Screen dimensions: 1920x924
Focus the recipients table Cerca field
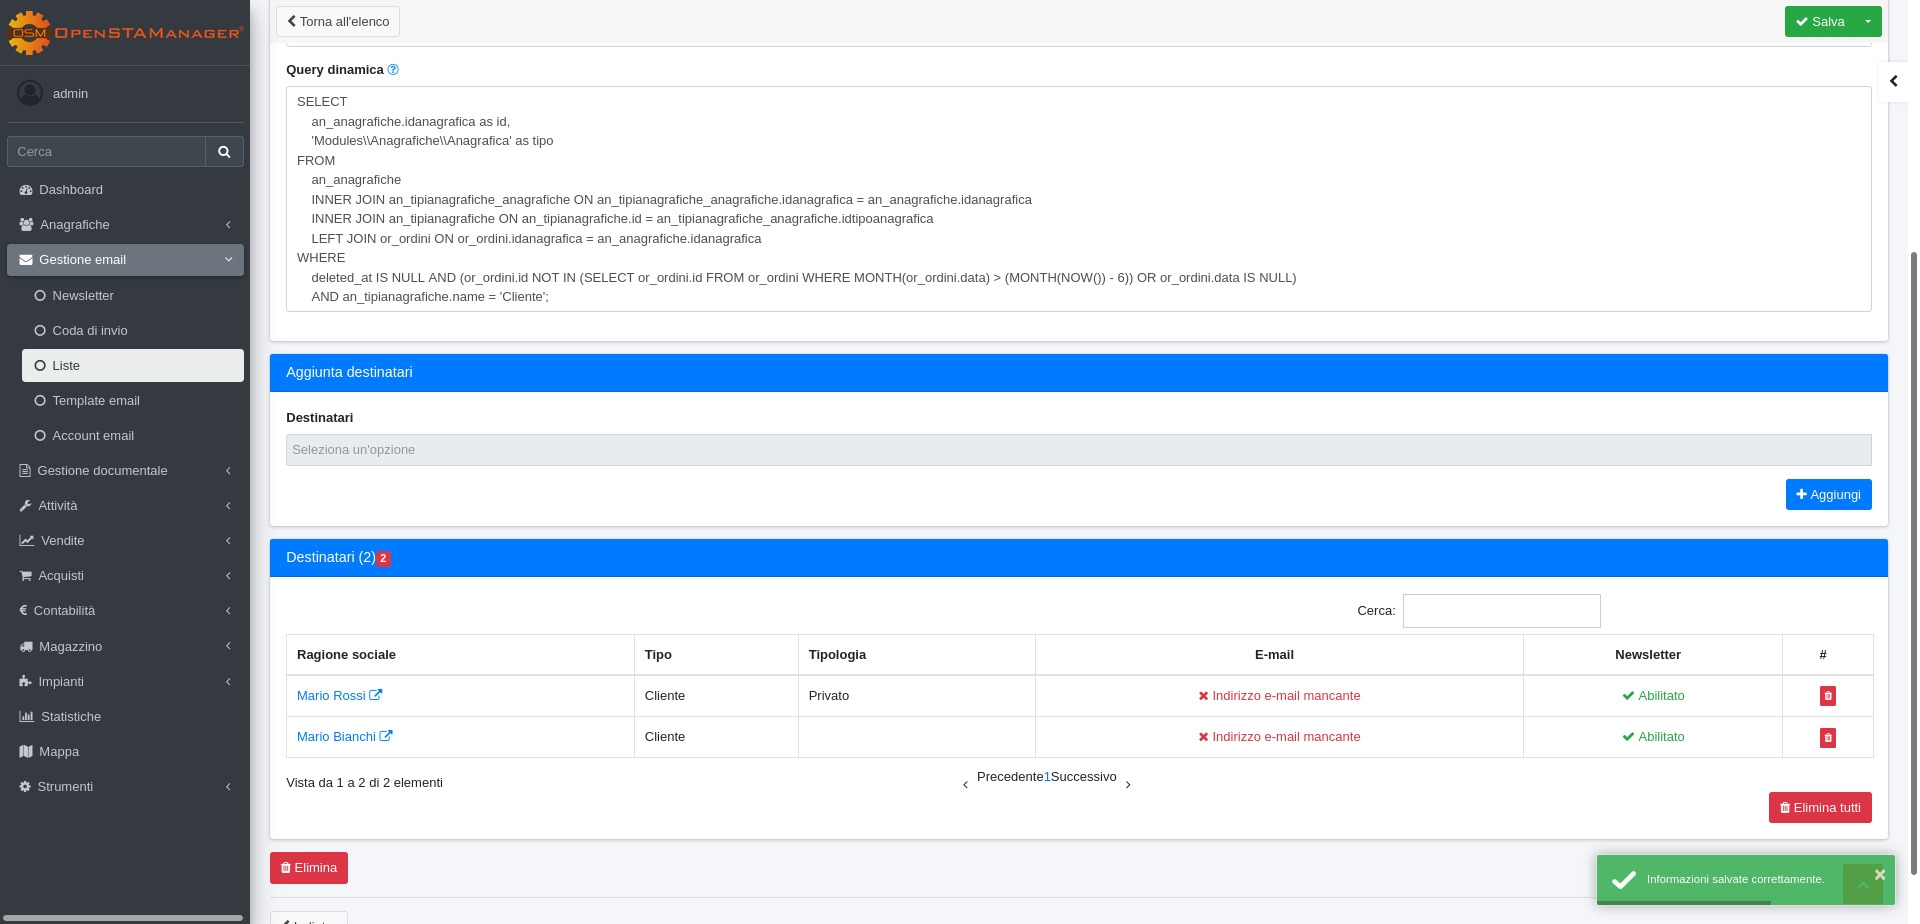coord(1501,611)
